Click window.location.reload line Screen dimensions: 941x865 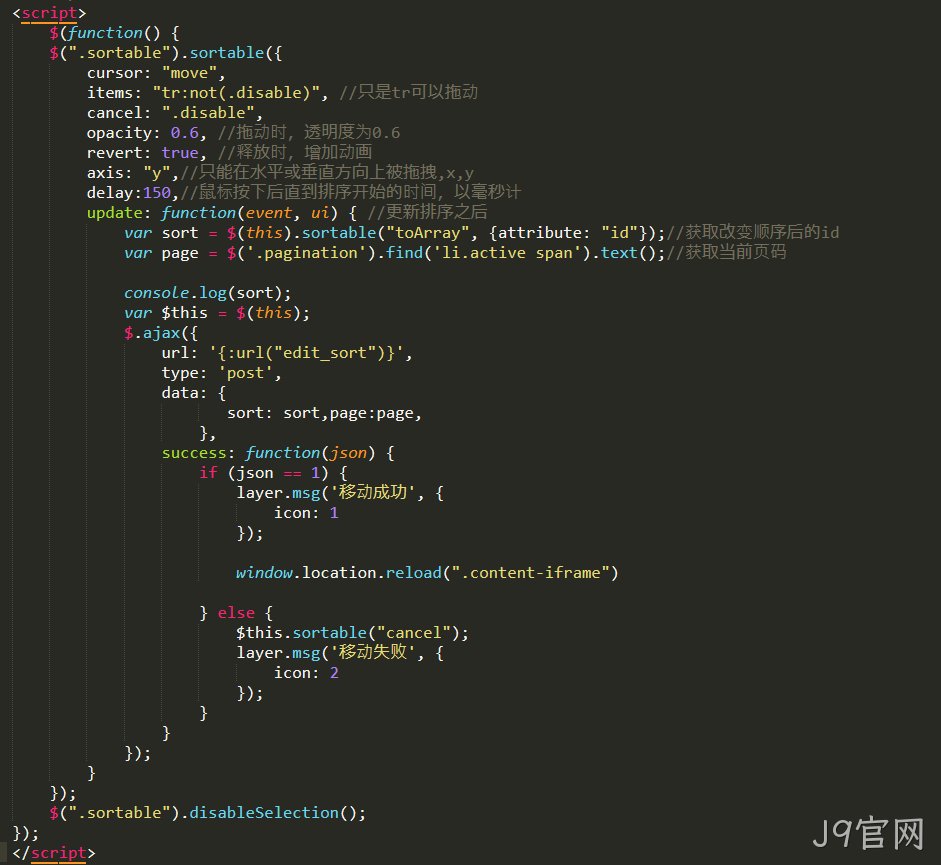tap(427, 573)
